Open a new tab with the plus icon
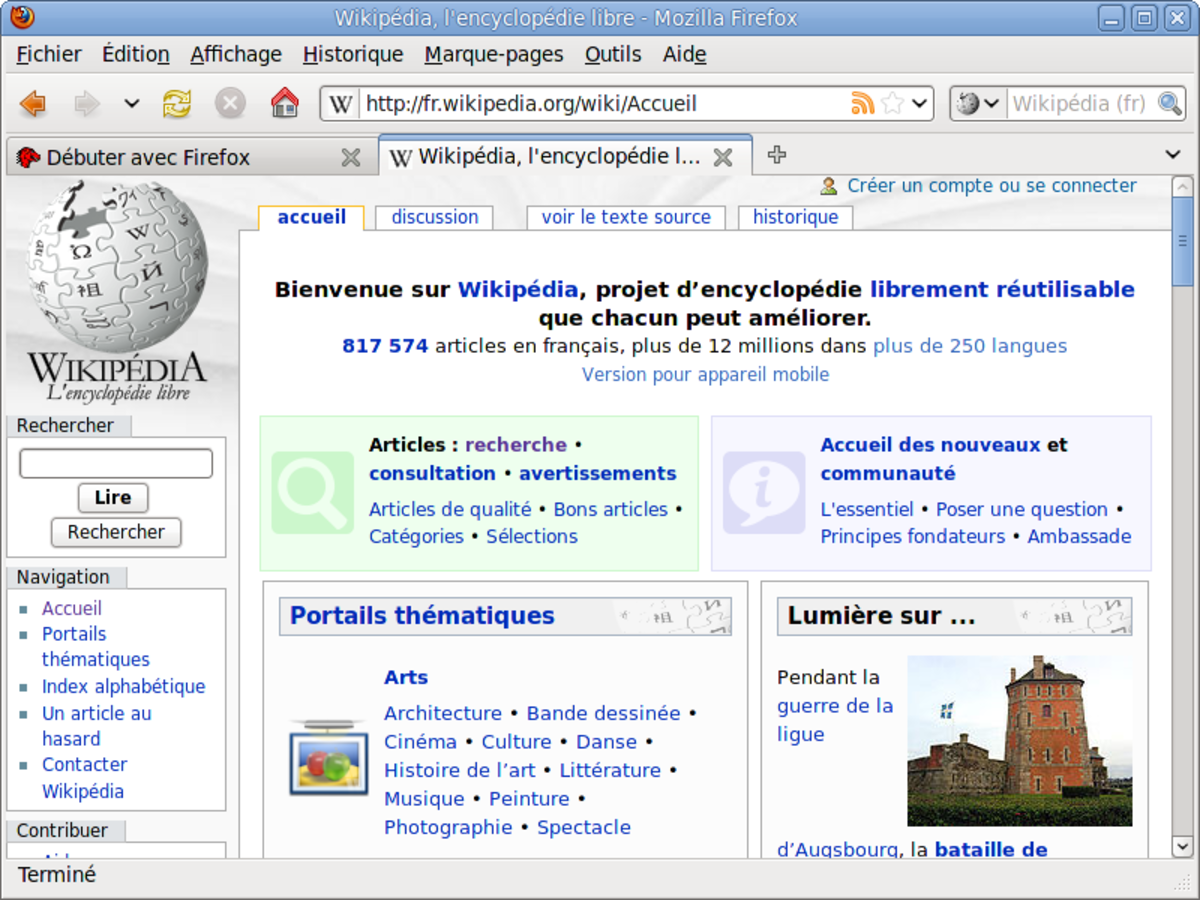The width and height of the screenshot is (1200, 900). tap(777, 155)
